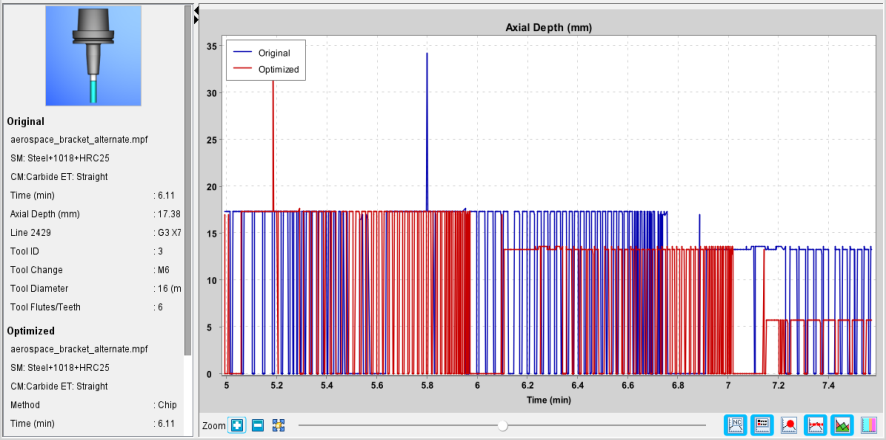Toggle the NC label chart icon
886x440 pixels.
click(x=735, y=424)
